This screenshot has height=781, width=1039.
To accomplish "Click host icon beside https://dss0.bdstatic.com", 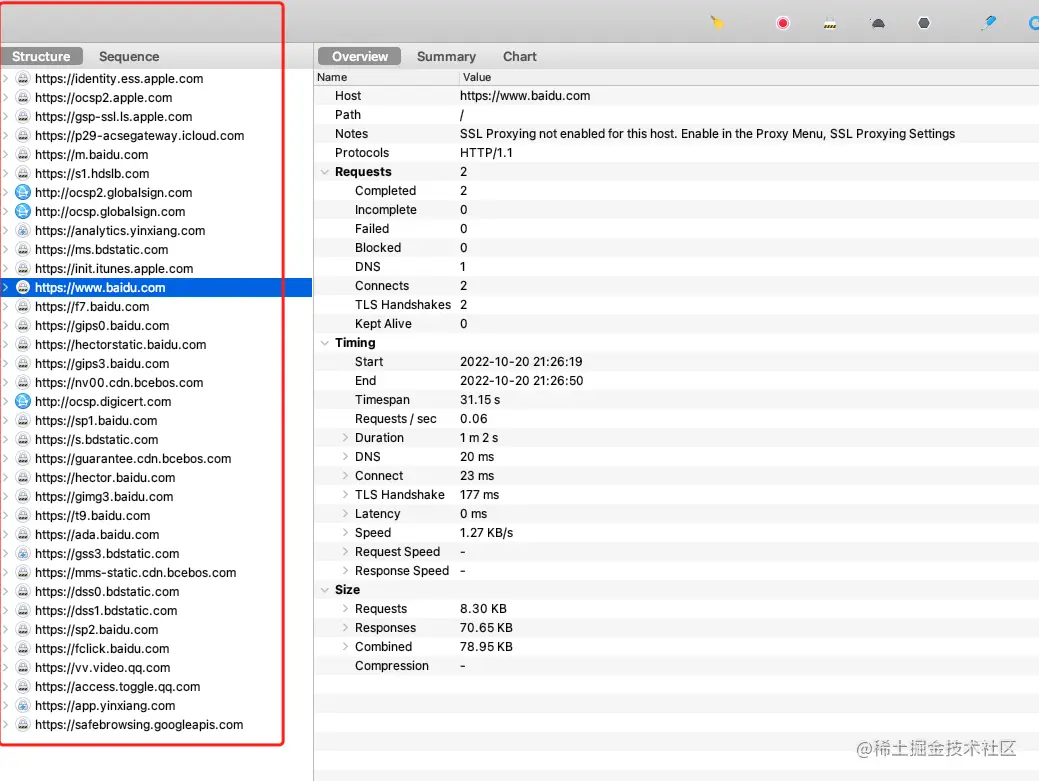I will click(23, 592).
